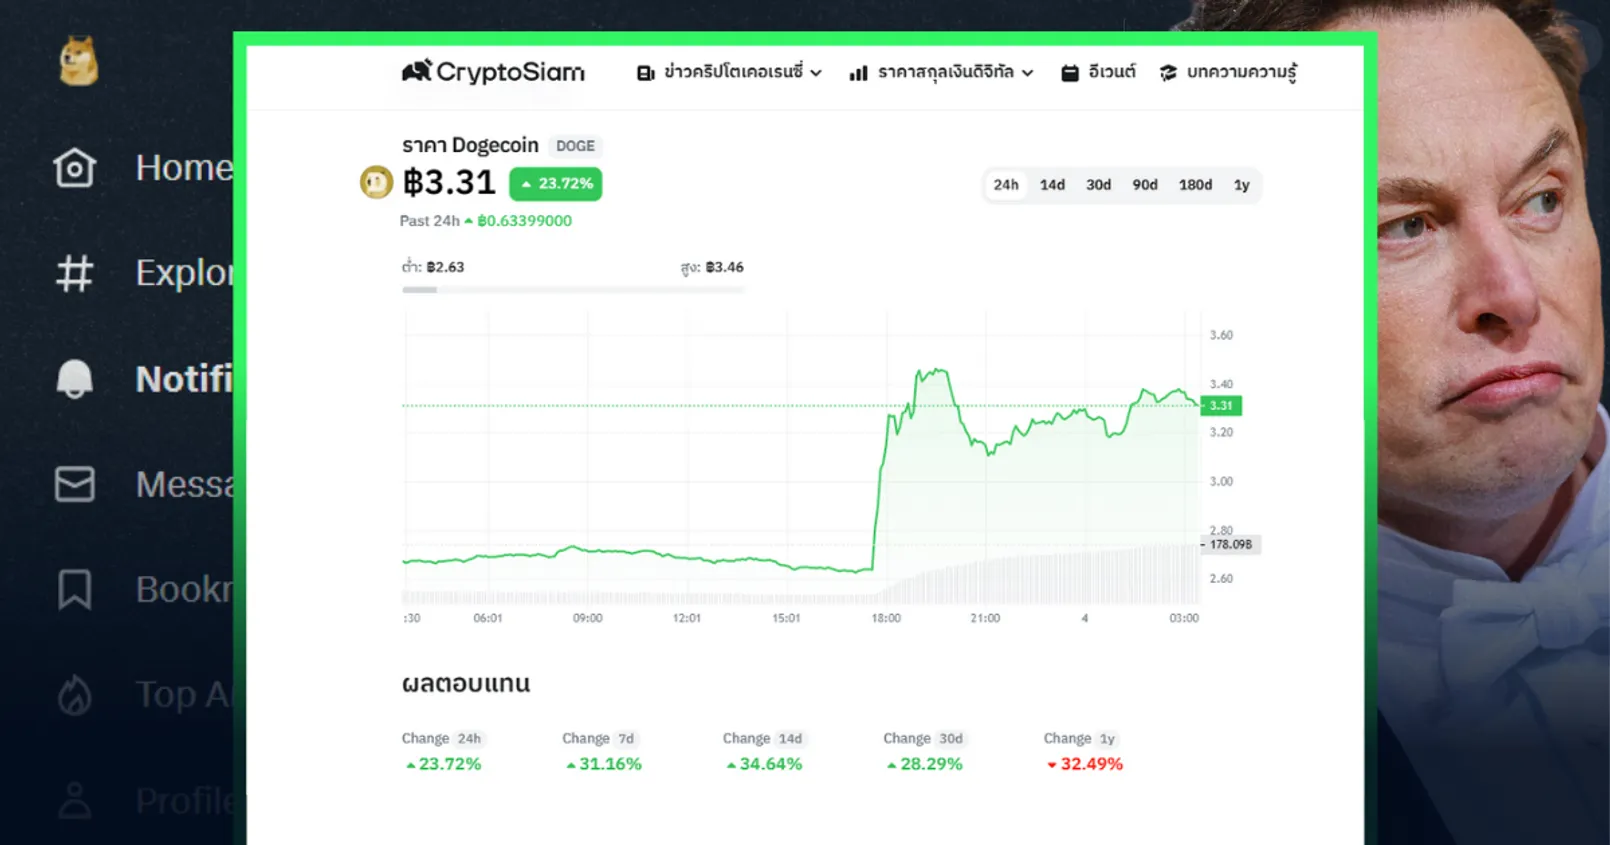The image size is (1610, 845).
Task: Select the 30d chart range
Action: [x=1098, y=185]
